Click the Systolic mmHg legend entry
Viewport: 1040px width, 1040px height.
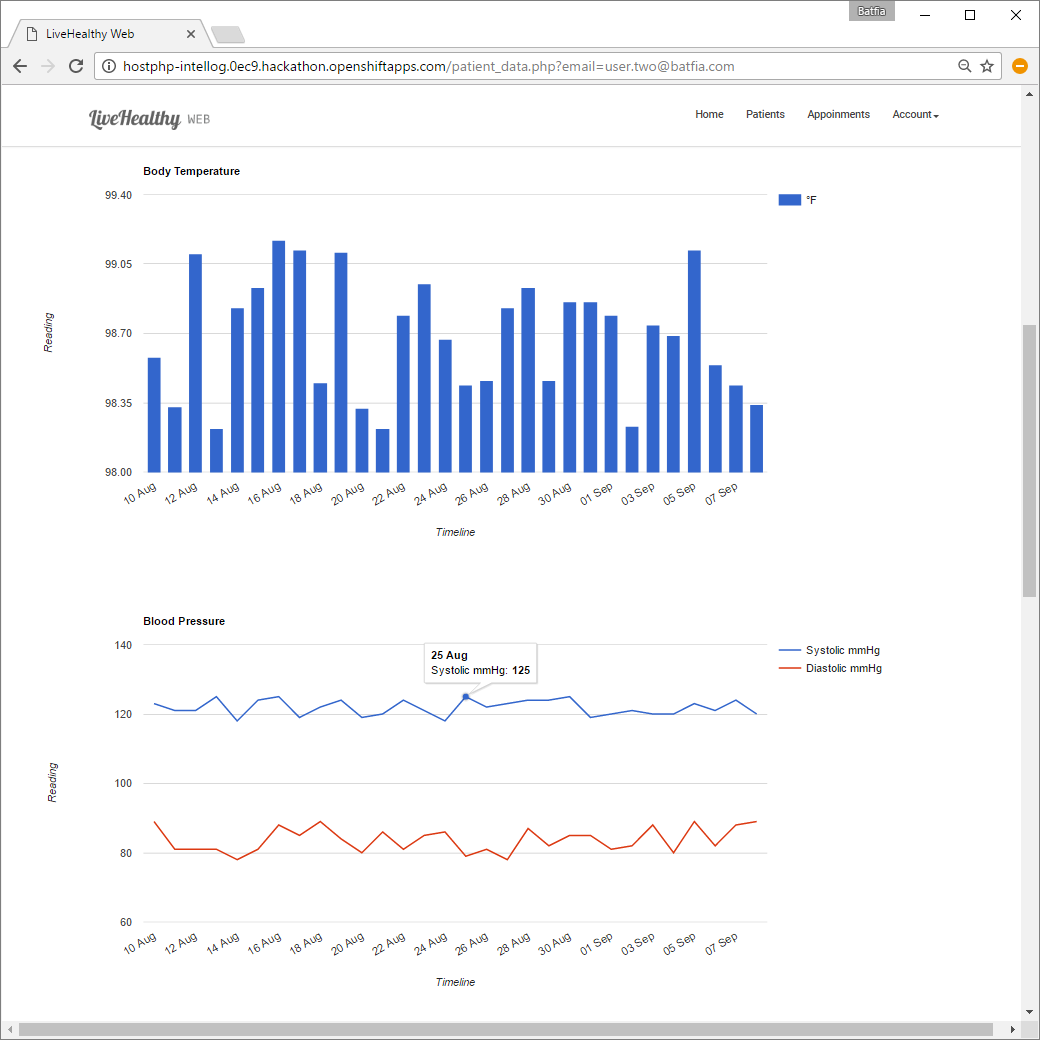830,650
